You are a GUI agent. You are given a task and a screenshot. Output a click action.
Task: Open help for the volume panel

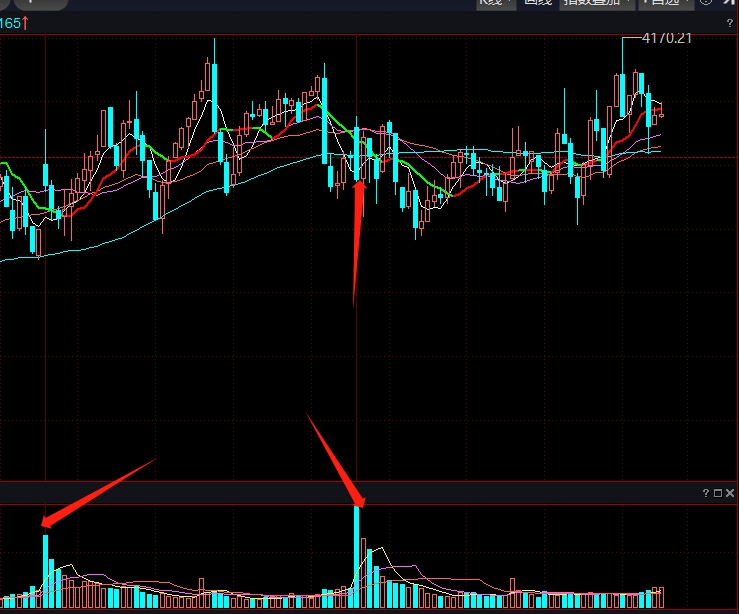tap(705, 493)
